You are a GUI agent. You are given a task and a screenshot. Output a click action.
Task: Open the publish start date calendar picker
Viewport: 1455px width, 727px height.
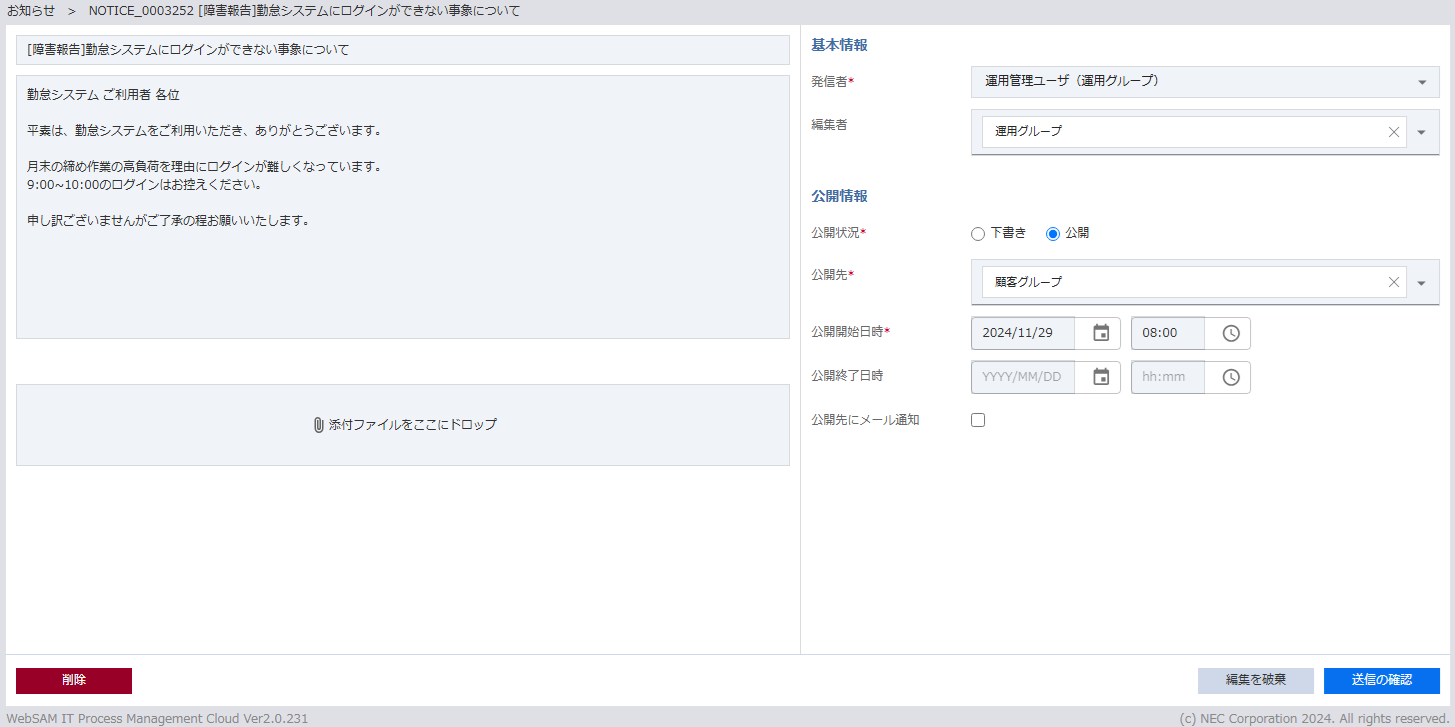pyautogui.click(x=1100, y=333)
